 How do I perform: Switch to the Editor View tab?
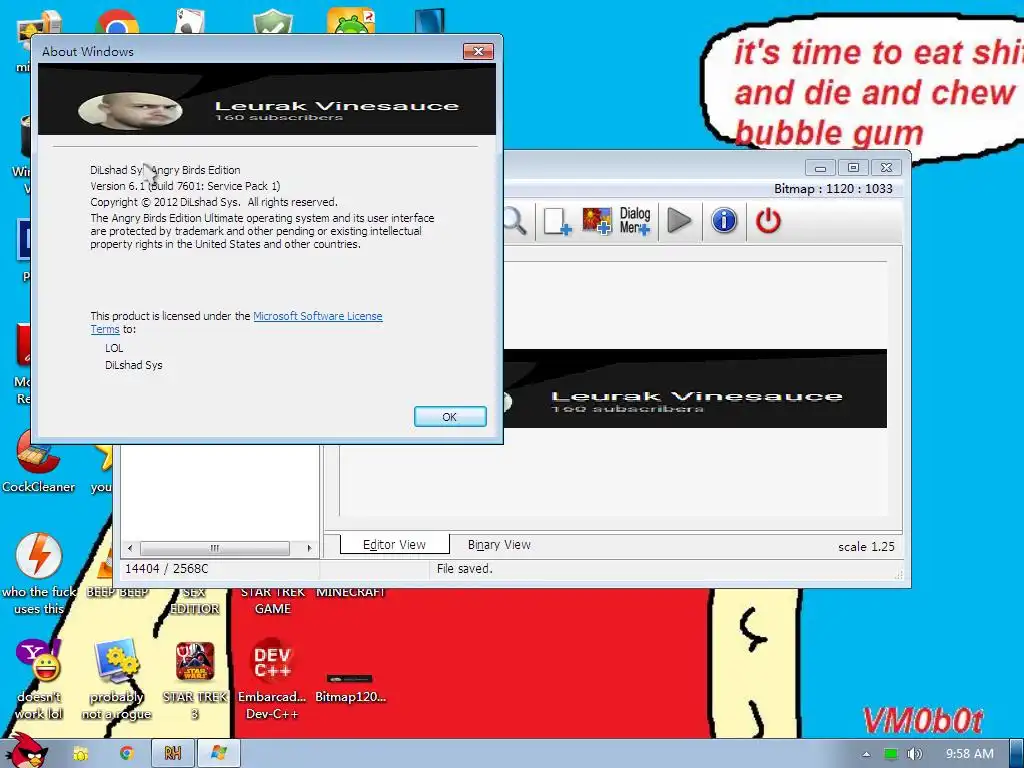tap(394, 545)
